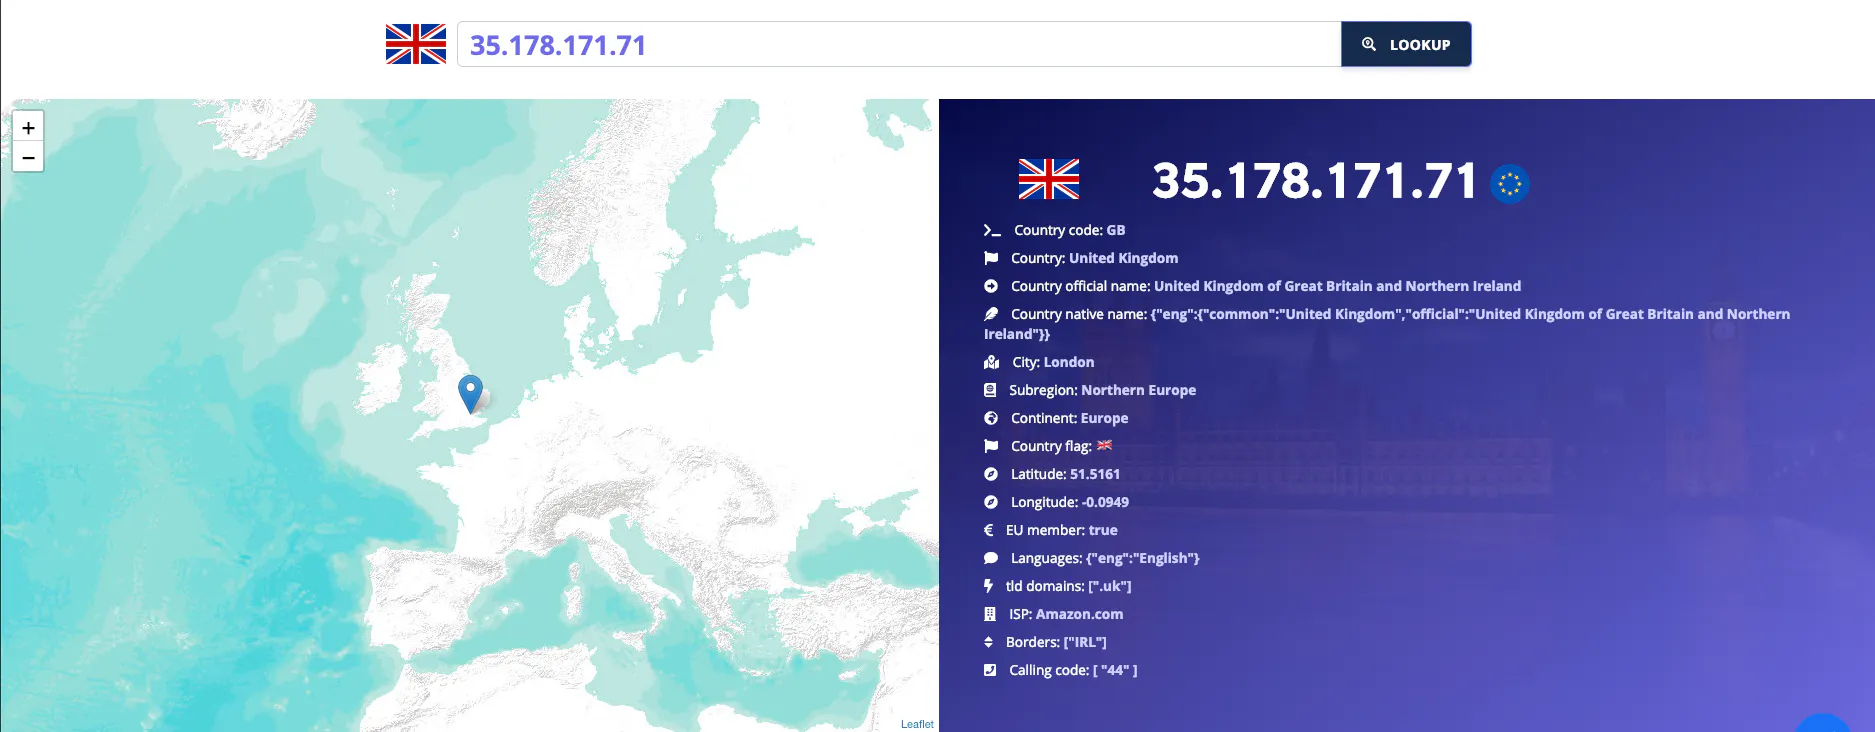Select the City: London text
Viewport: 1875px width, 732px height.
coord(1053,362)
